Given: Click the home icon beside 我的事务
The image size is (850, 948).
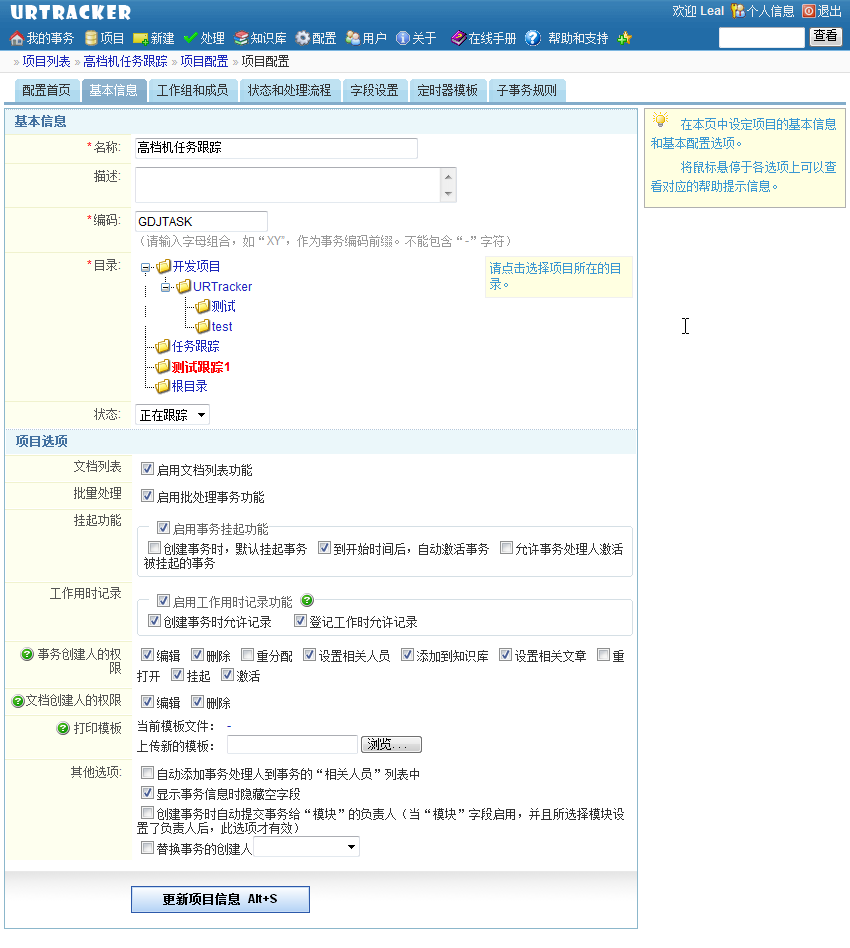Looking at the screenshot, I should (17, 38).
